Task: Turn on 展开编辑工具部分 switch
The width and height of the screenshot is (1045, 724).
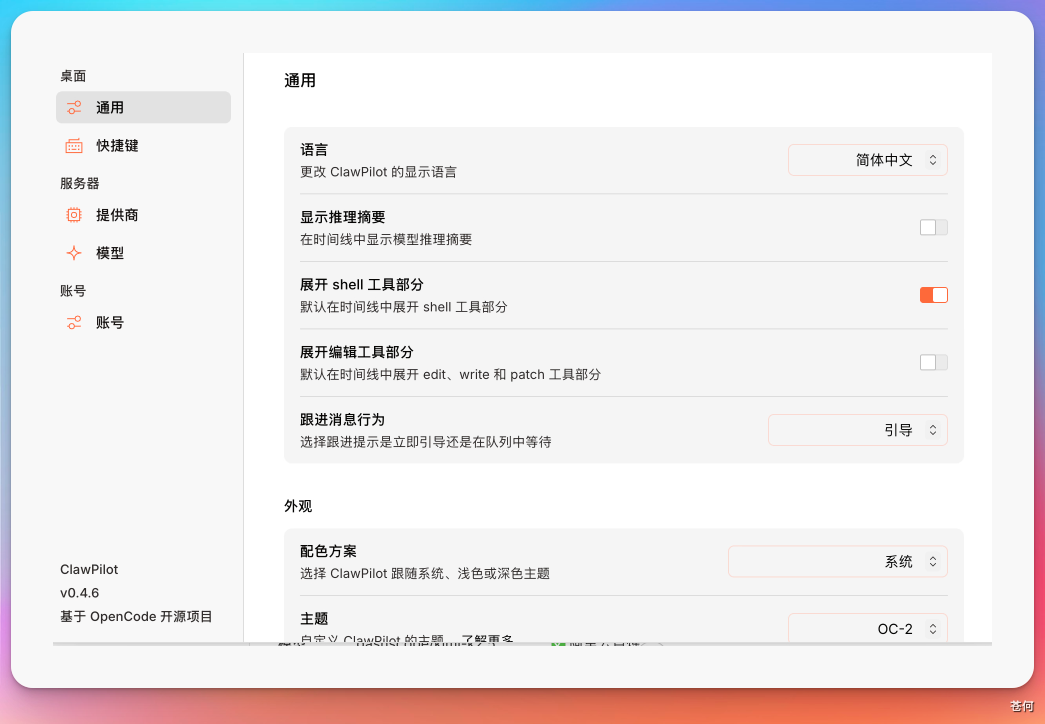Action: click(x=932, y=362)
